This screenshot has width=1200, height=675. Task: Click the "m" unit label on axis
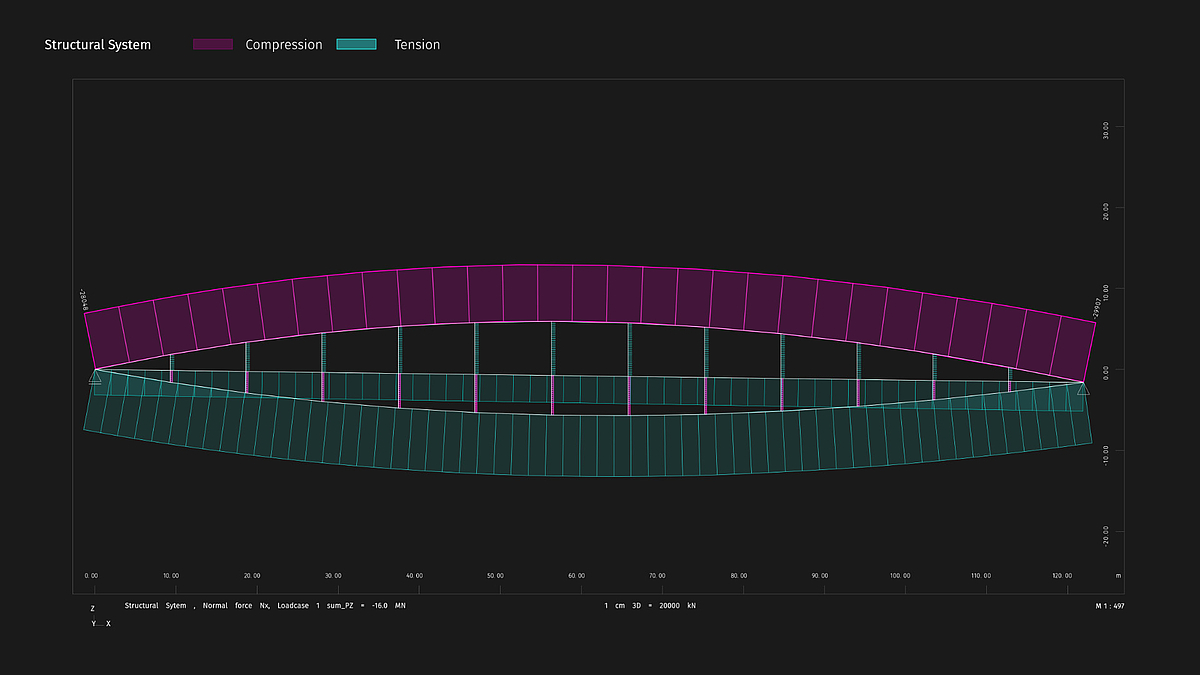coord(1119,576)
